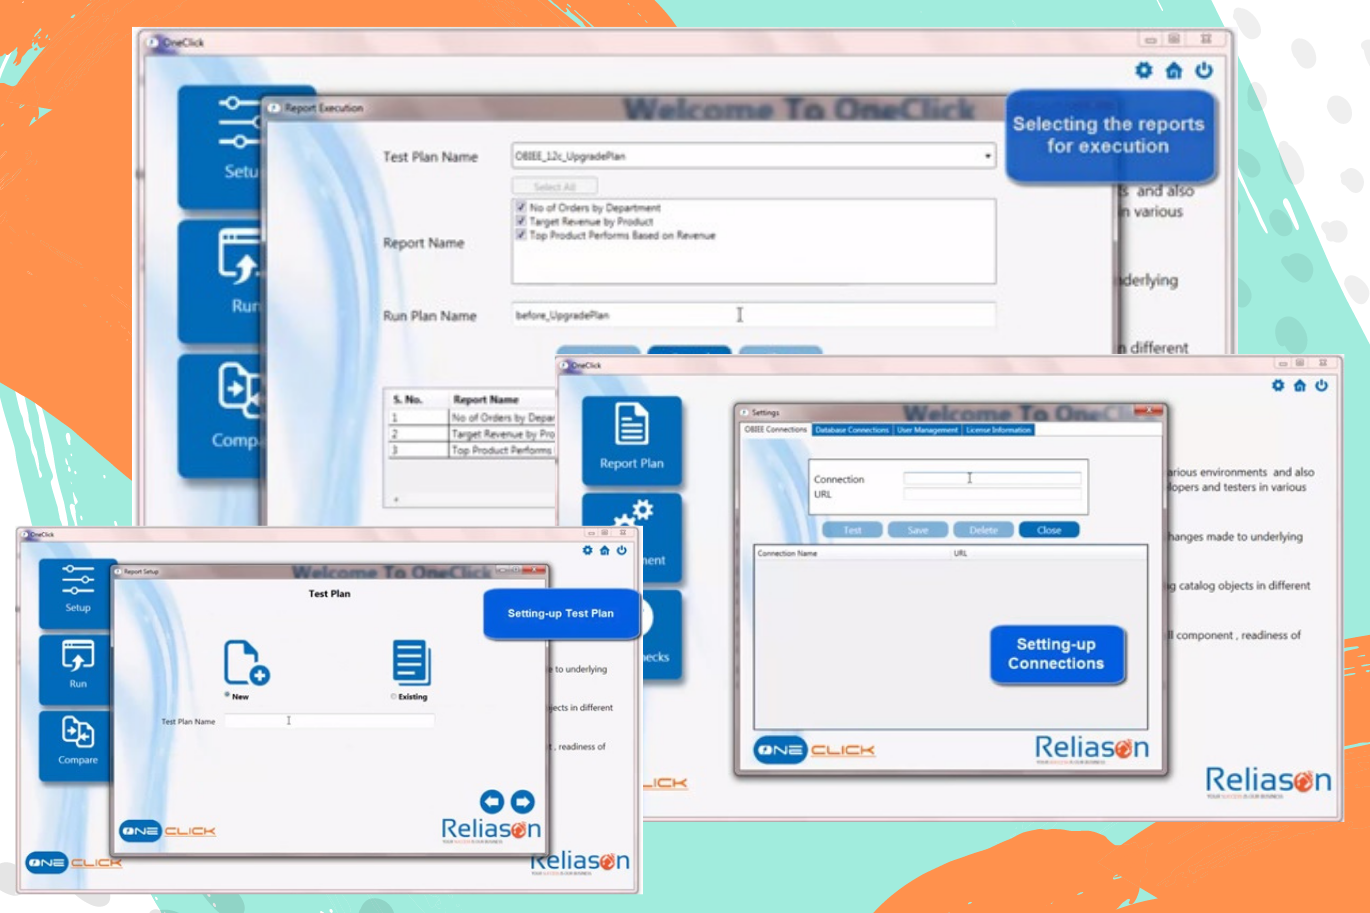Open Compare tile in Report Execution window
This screenshot has height=913, width=1370.
222,415
